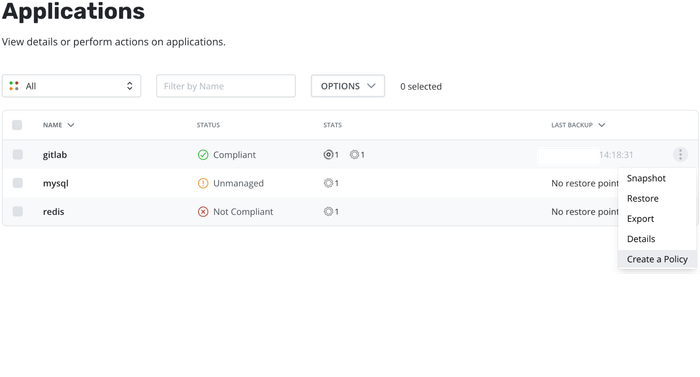
Task: Open the All namespace filter dropdown
Action: [x=71, y=86]
